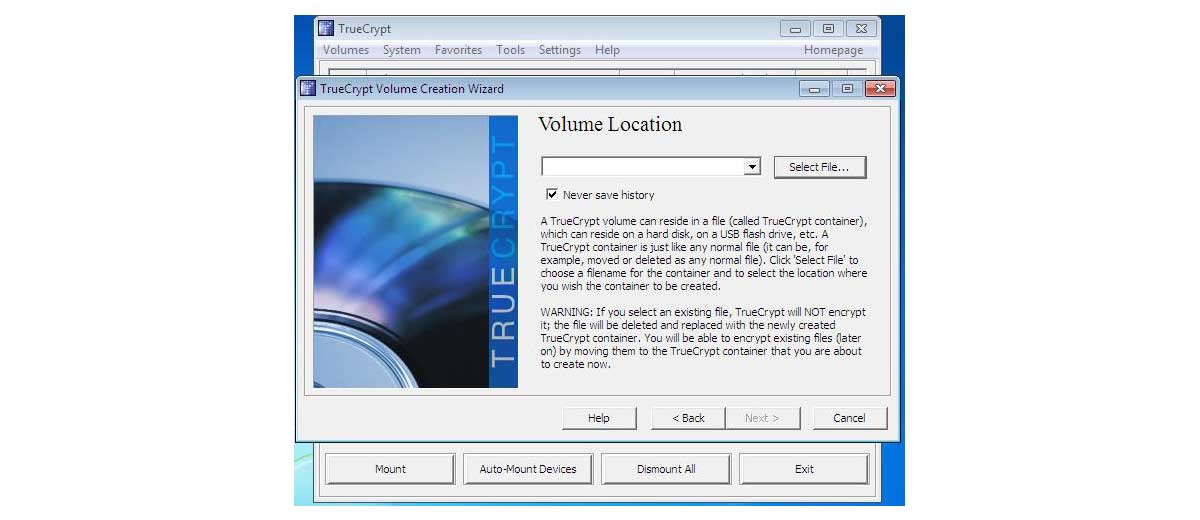Close the Volume Creation Wizard window
Image resolution: width=1200 pixels, height=520 pixels.
[879, 89]
